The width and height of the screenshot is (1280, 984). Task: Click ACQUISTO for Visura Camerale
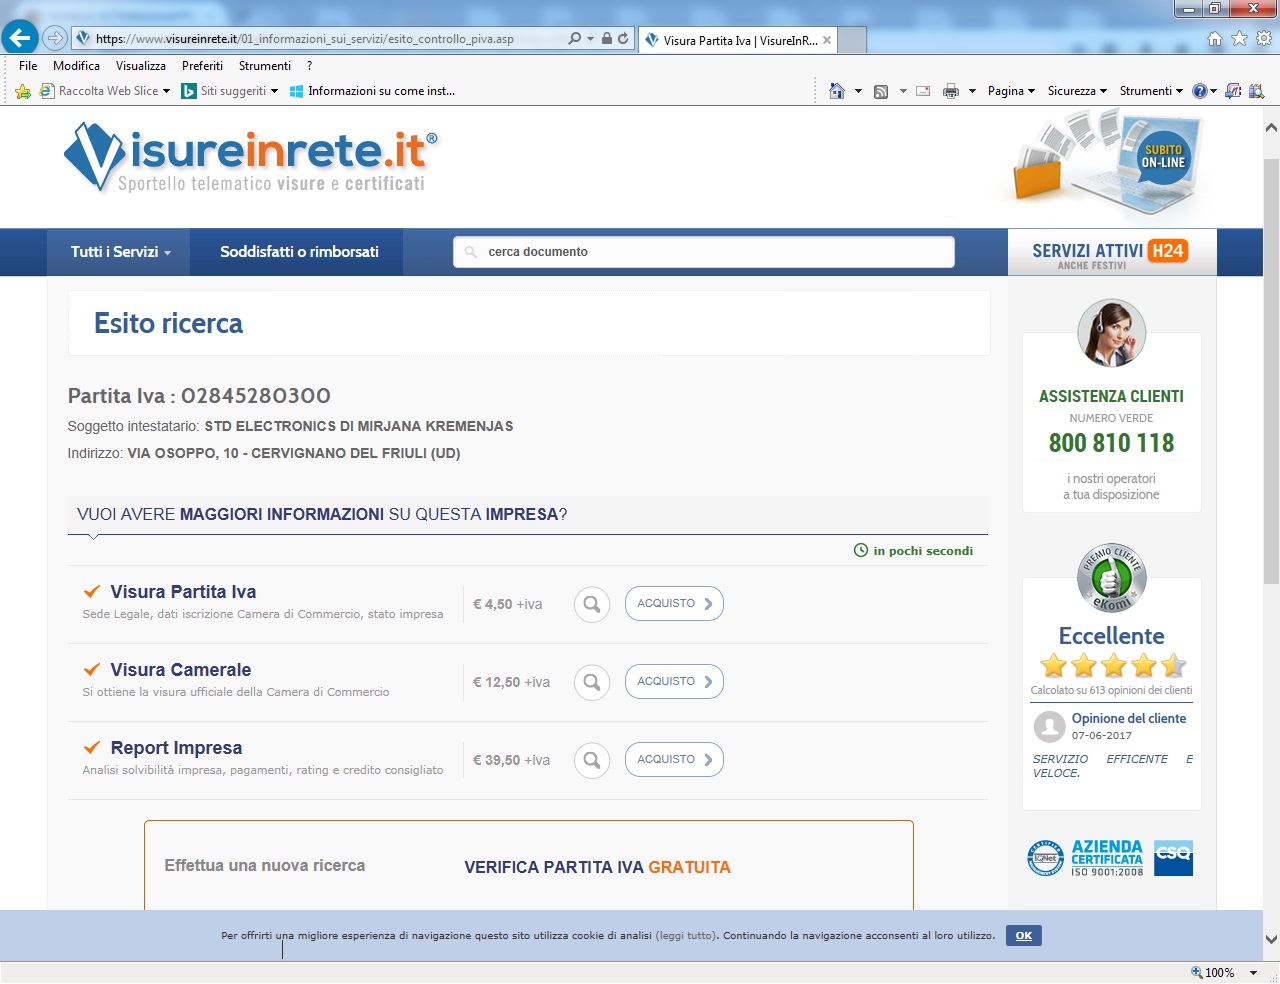(x=674, y=682)
